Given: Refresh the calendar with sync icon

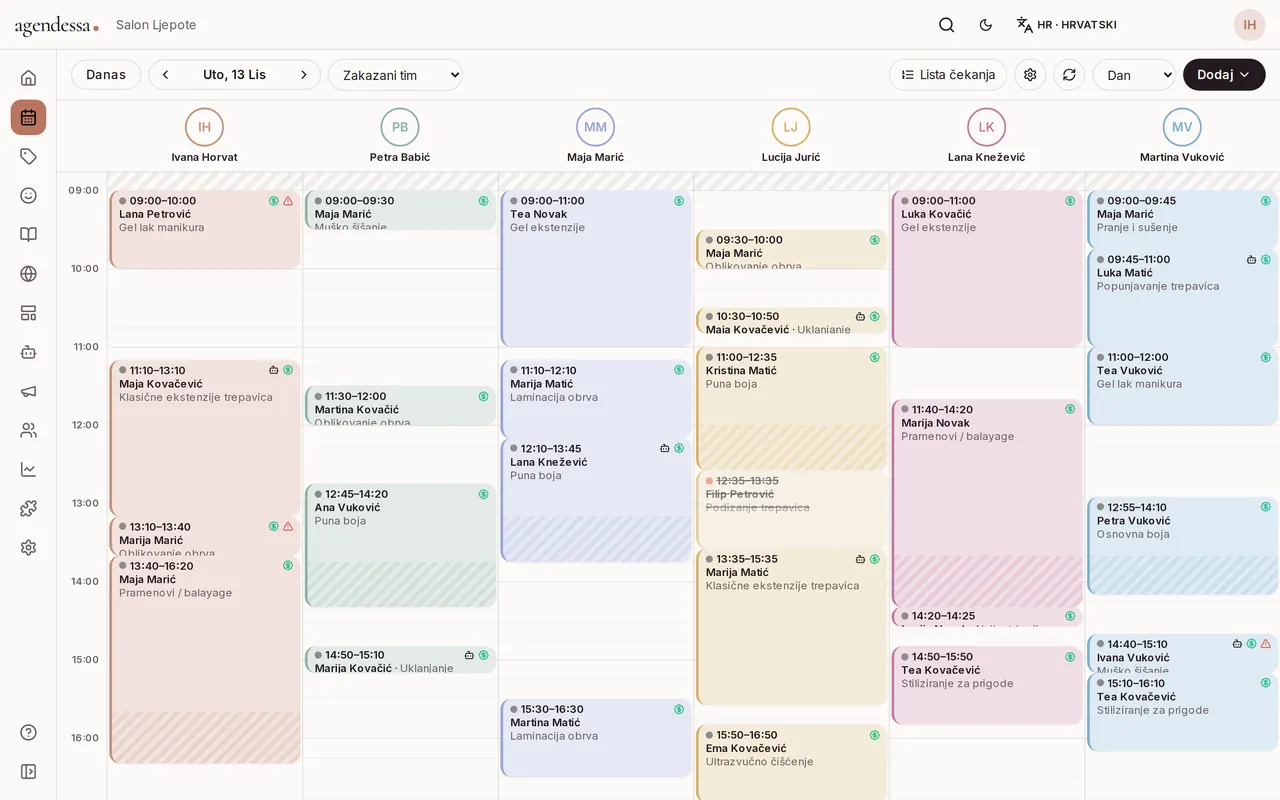Looking at the screenshot, I should (1069, 75).
